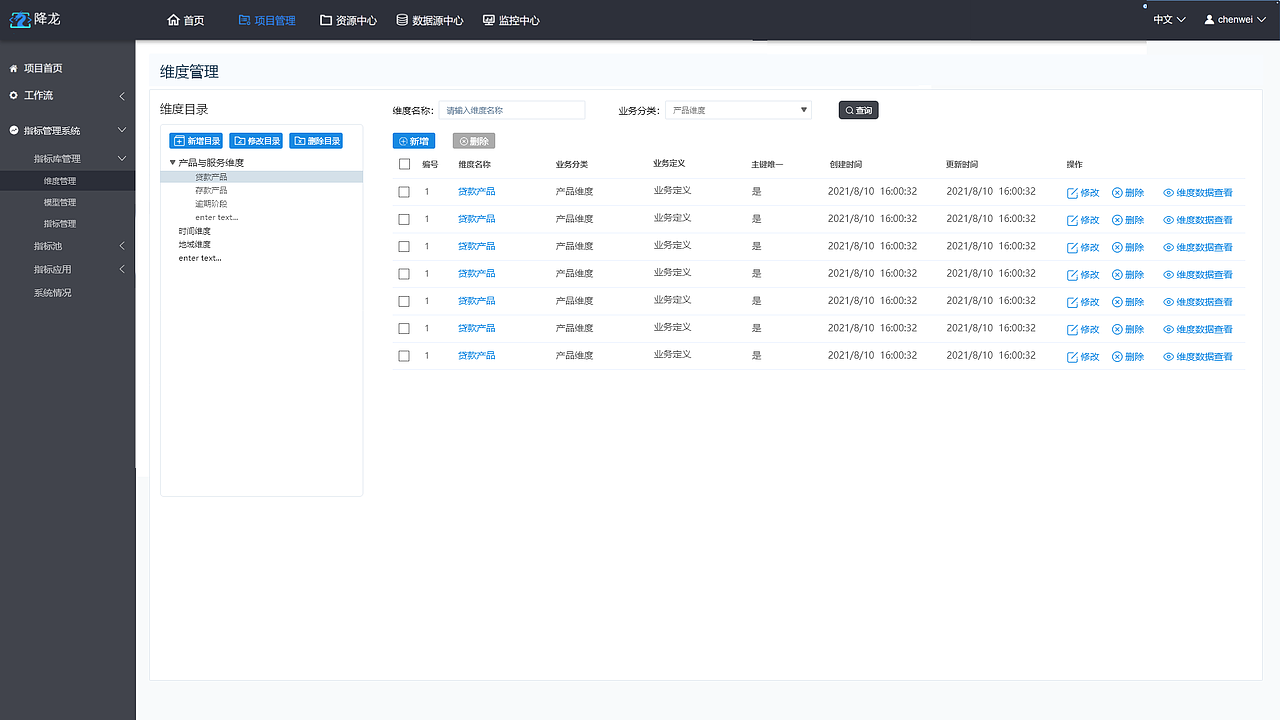This screenshot has width=1280, height=720.
Task: View dimension data via the last row's eye icon
Action: click(1168, 356)
